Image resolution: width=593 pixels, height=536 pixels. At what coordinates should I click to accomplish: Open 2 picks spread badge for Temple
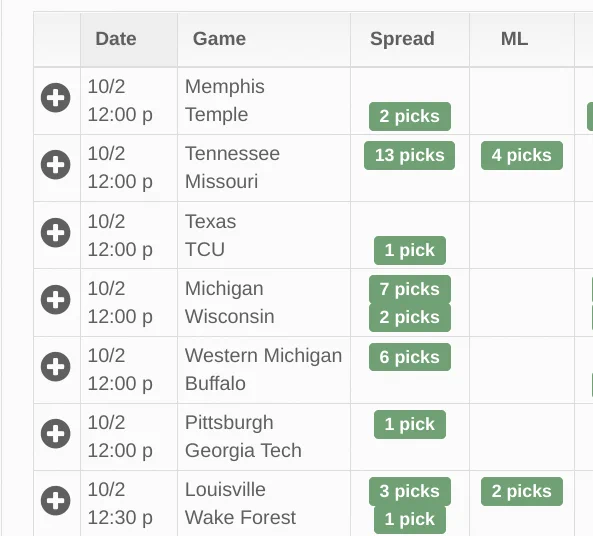pos(410,117)
